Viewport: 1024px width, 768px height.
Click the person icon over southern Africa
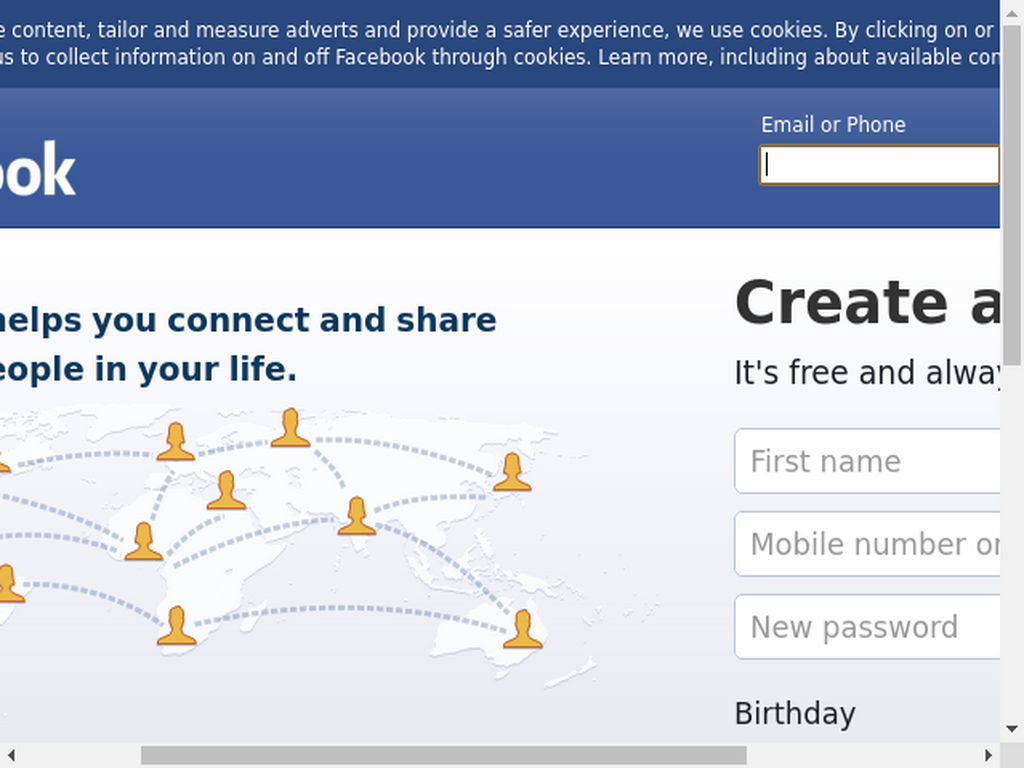(176, 626)
